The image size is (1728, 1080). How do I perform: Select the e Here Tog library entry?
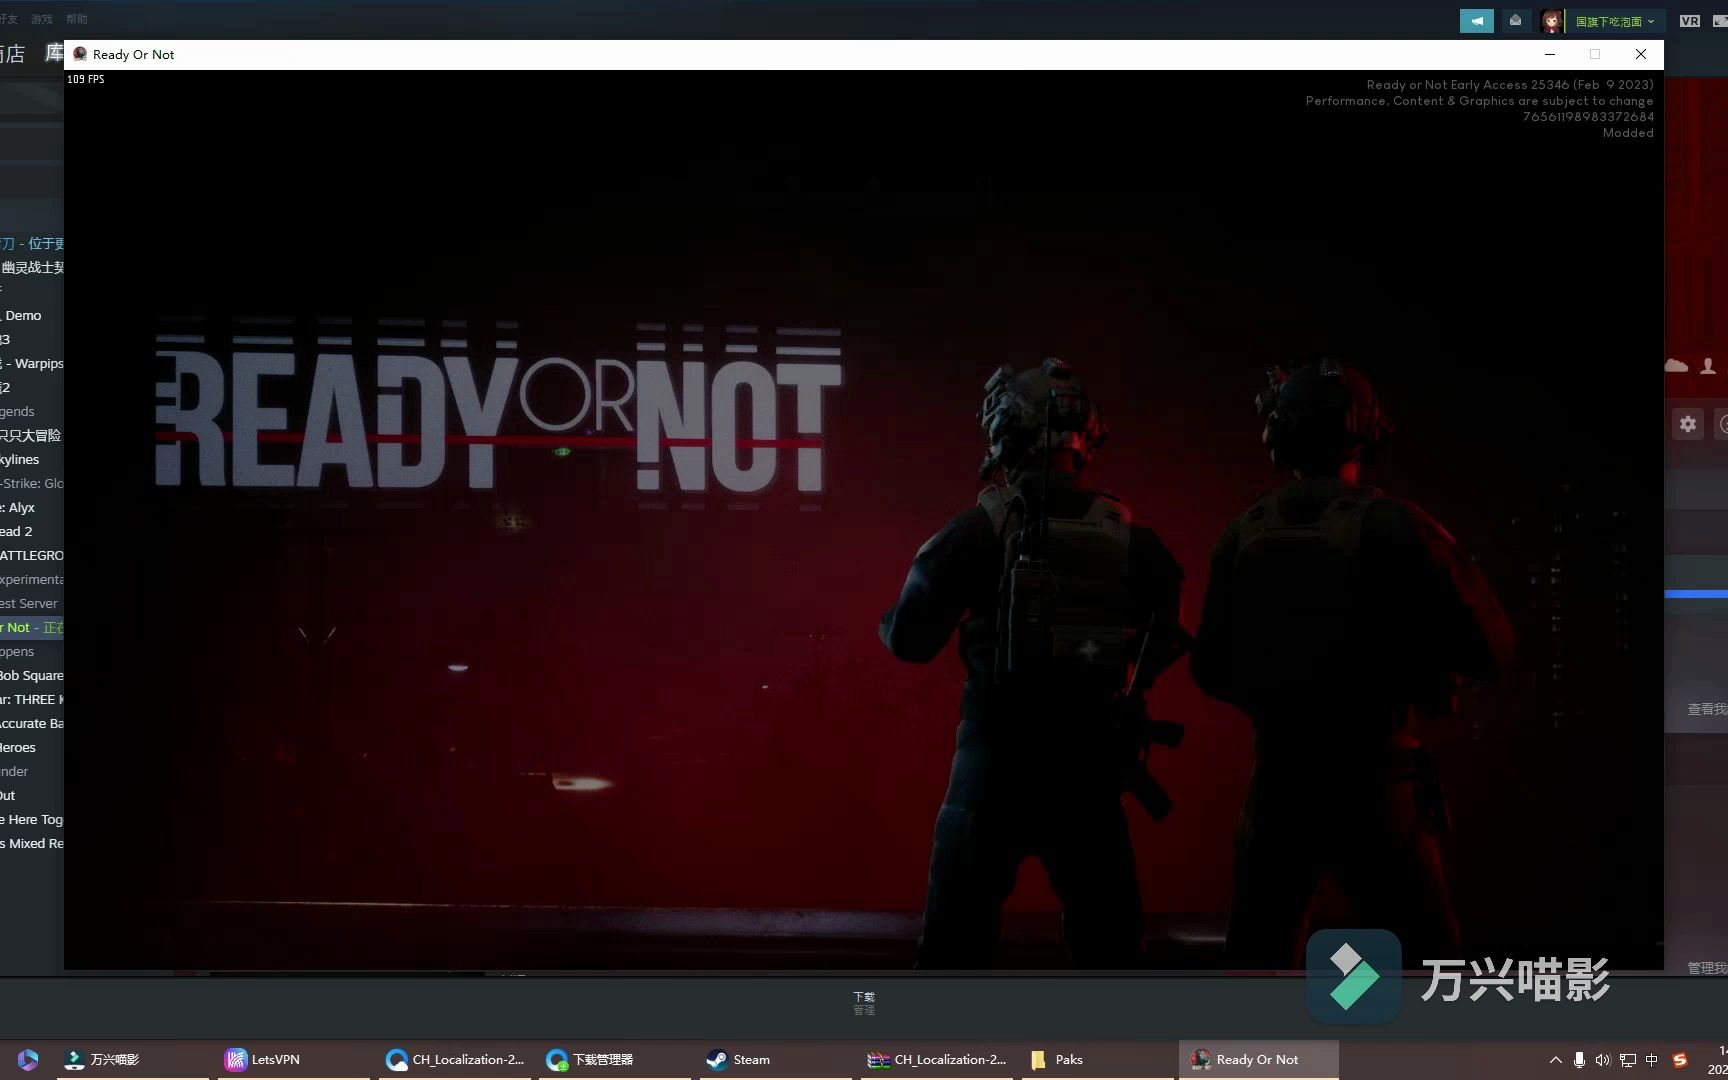32,820
